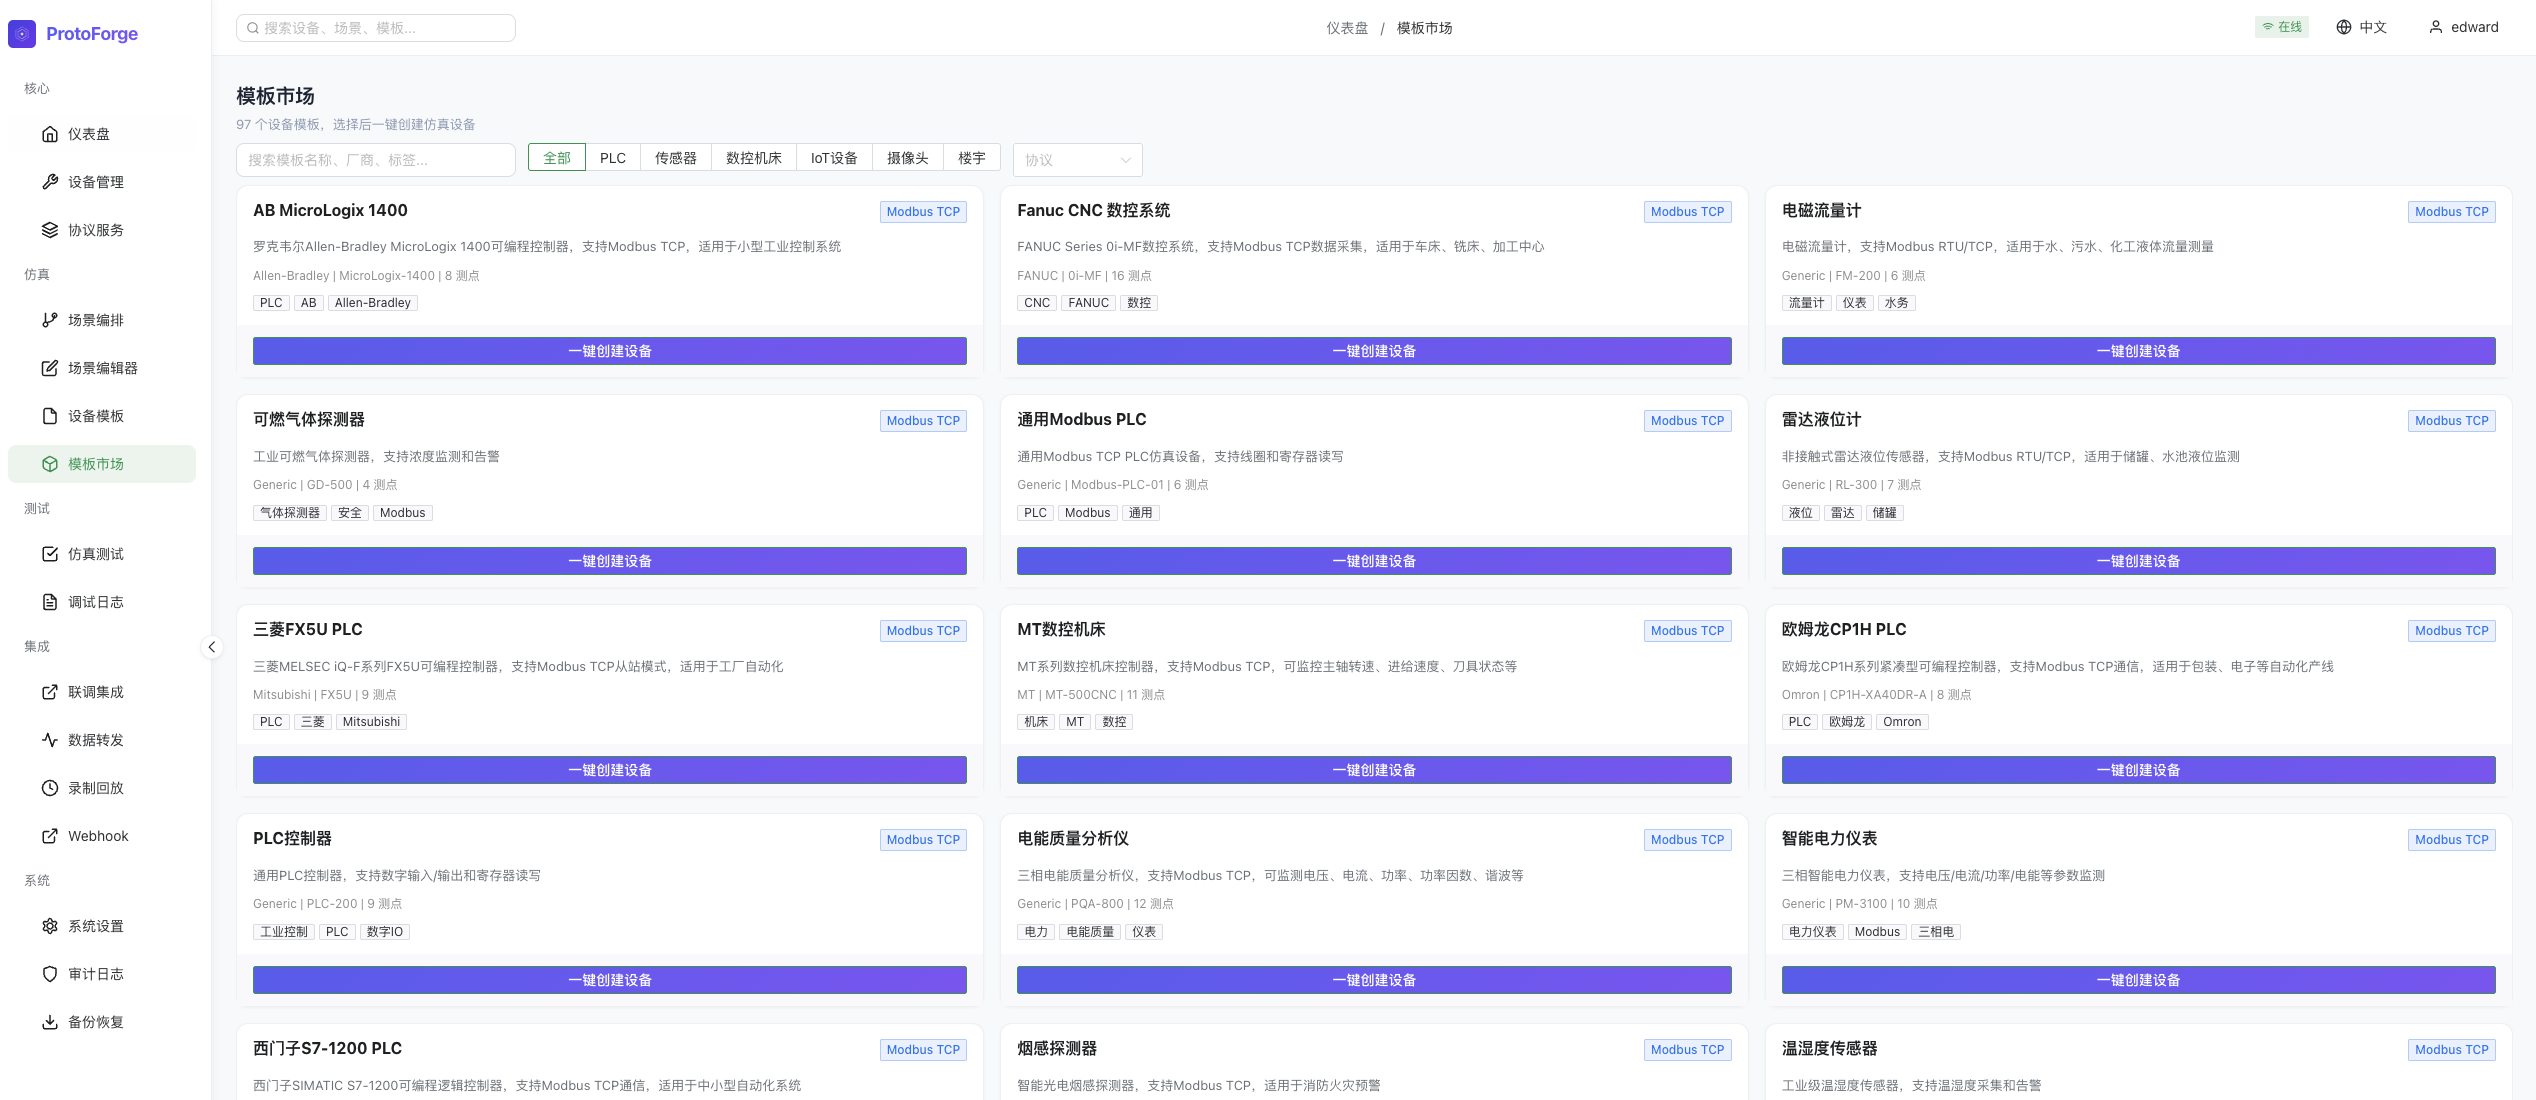Viewport: 2536px width, 1100px height.
Task: Click the 烟感探测器 card title
Action: point(1057,1048)
